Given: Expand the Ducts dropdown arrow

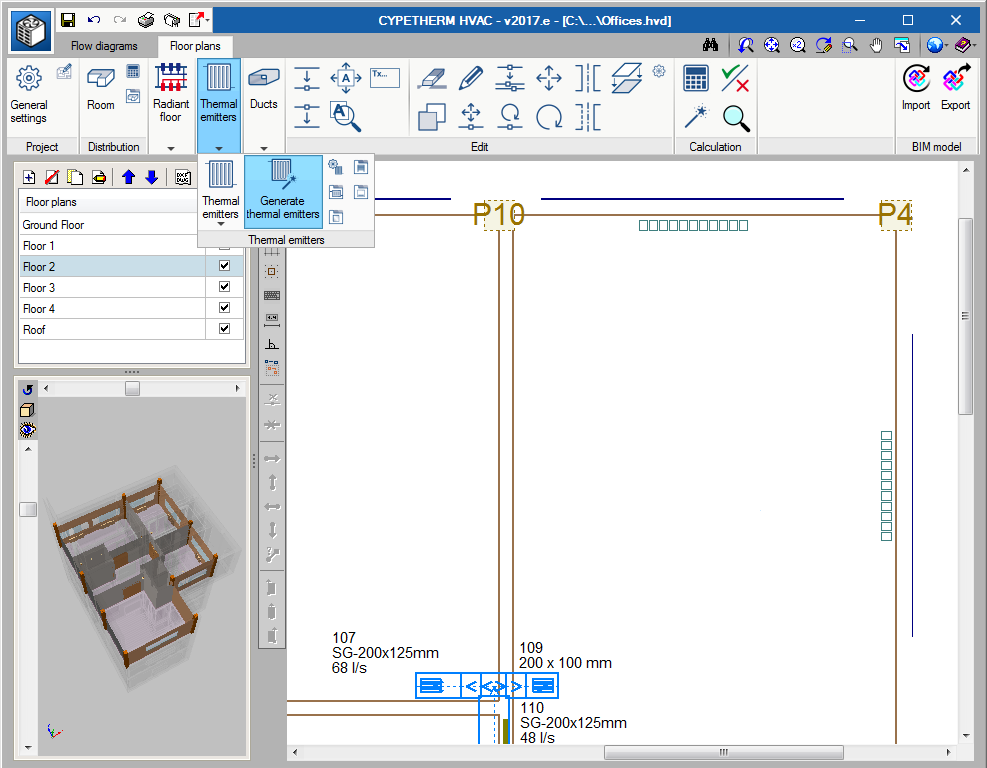Looking at the screenshot, I should pos(264,148).
